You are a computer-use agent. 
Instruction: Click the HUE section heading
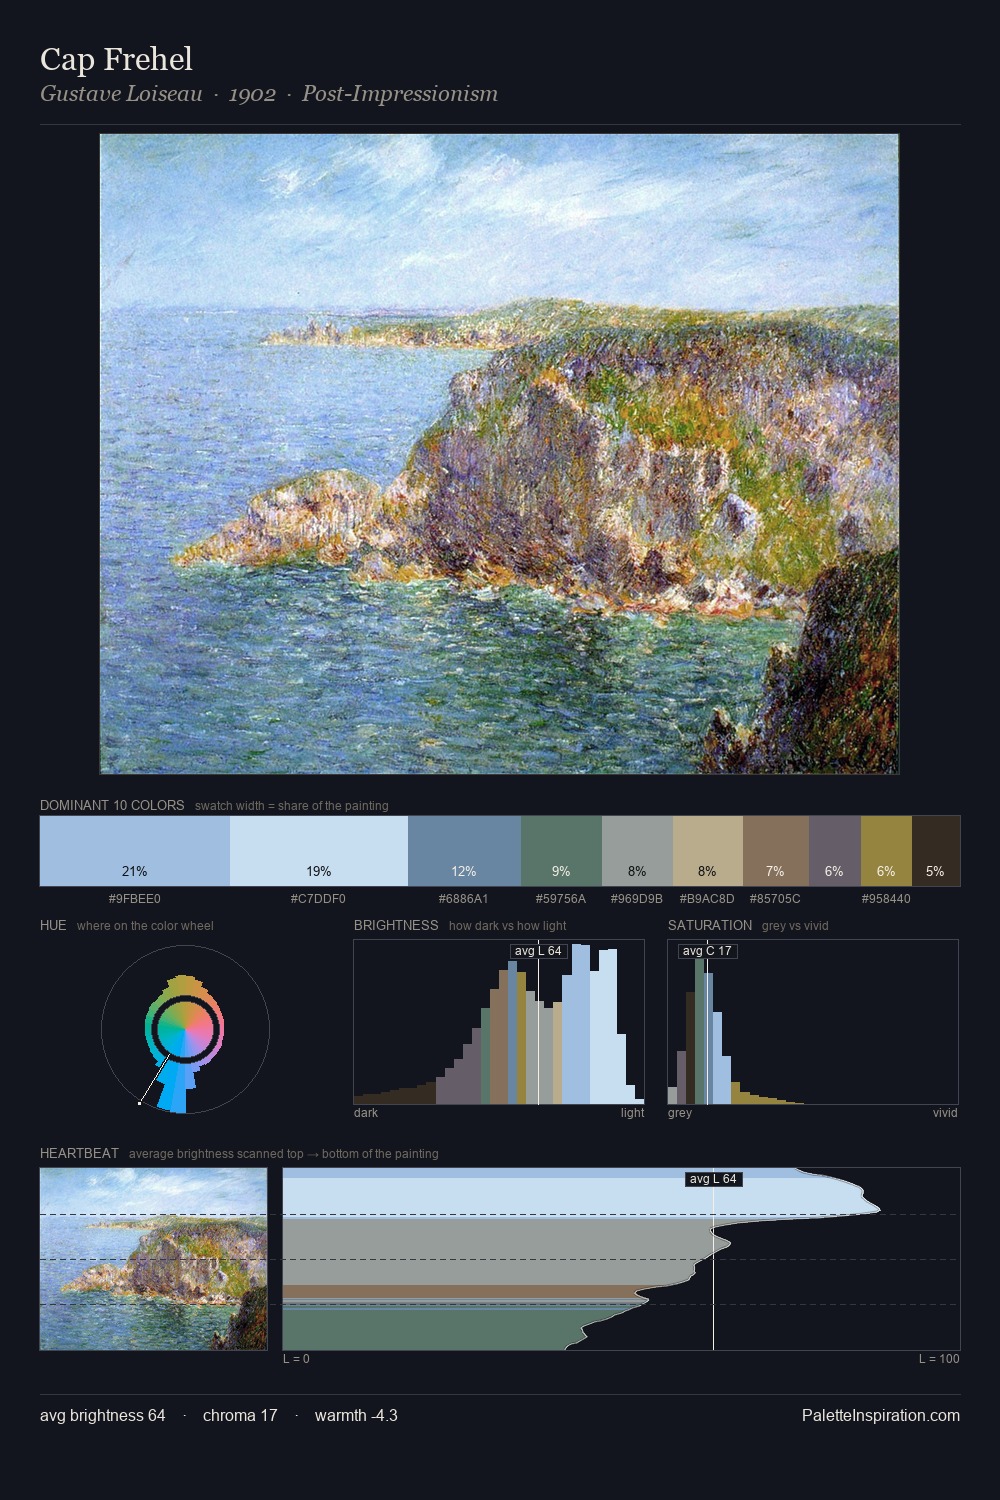pos(53,925)
